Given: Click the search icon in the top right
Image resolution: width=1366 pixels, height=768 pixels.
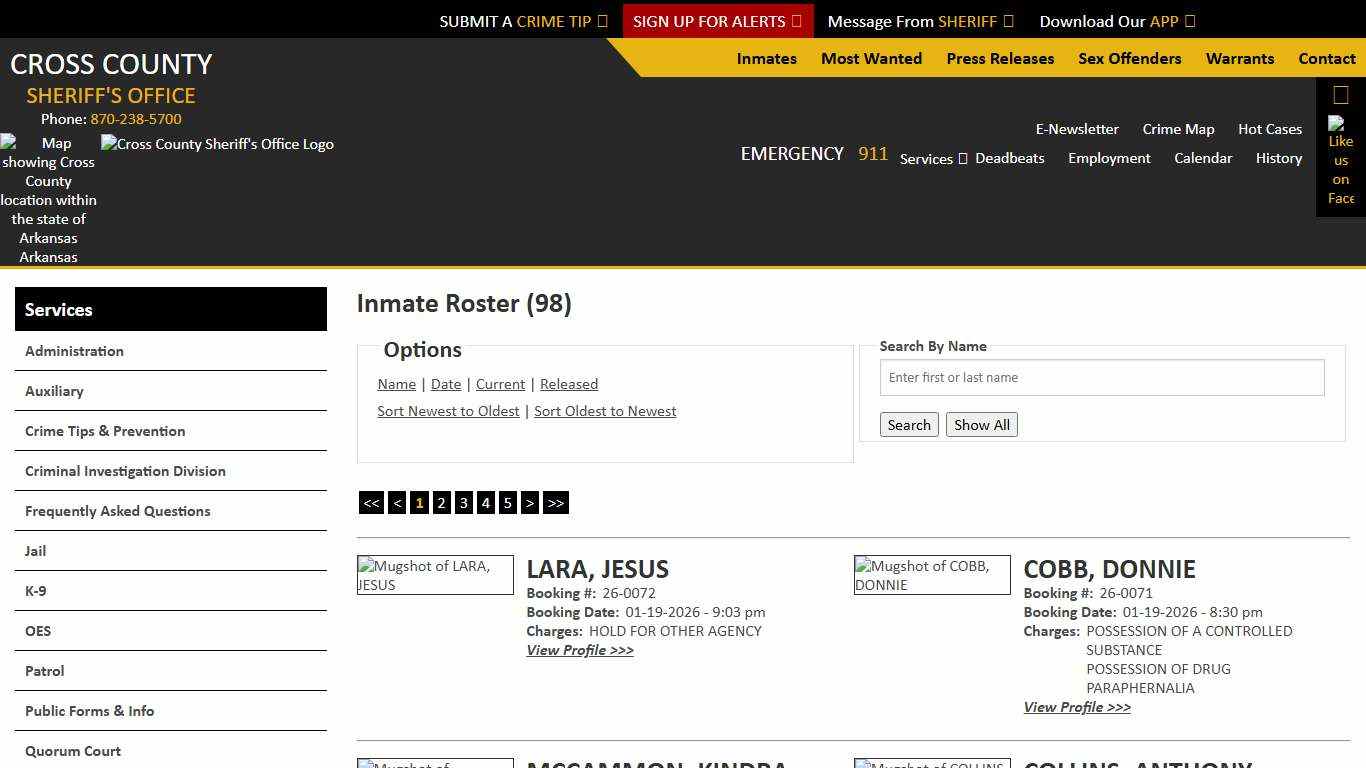Looking at the screenshot, I should tap(1339, 93).
